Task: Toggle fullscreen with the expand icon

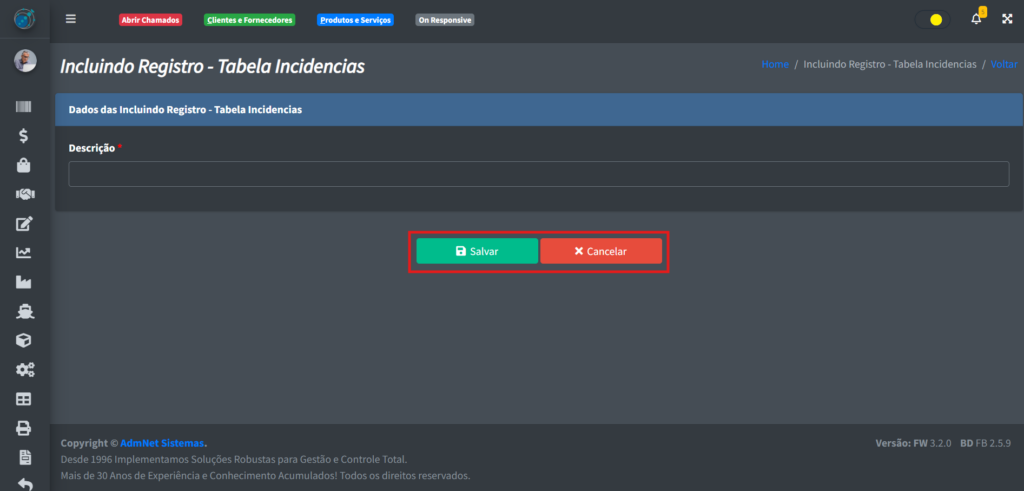Action: 1007,19
